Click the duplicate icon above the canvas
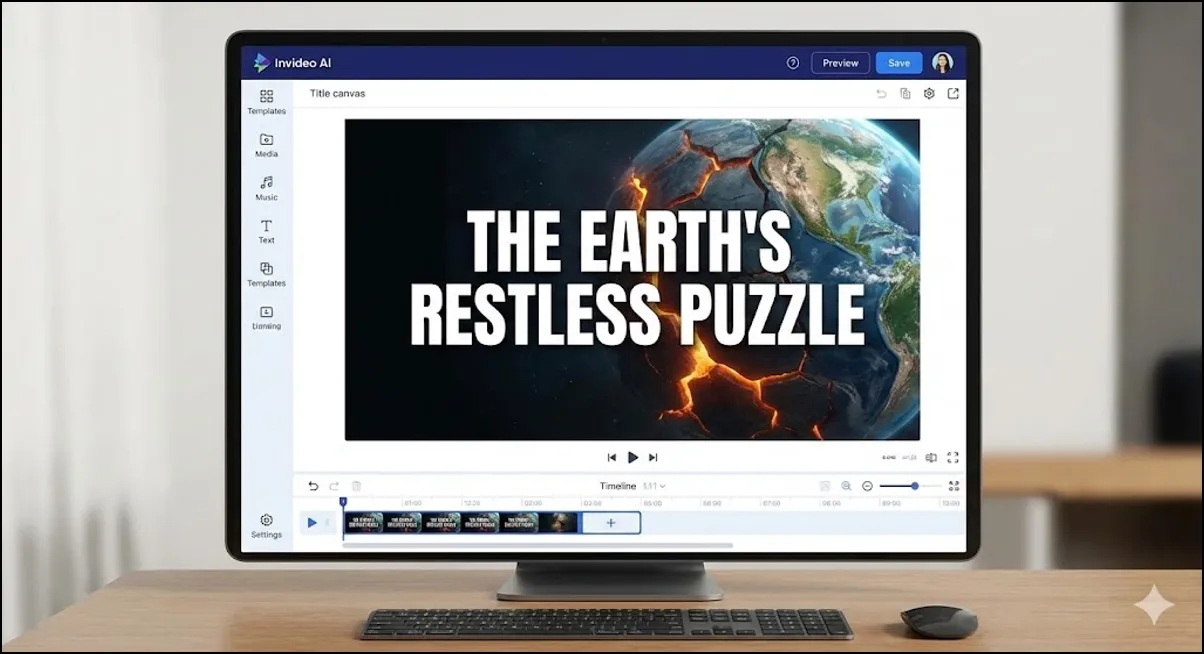 [x=905, y=93]
